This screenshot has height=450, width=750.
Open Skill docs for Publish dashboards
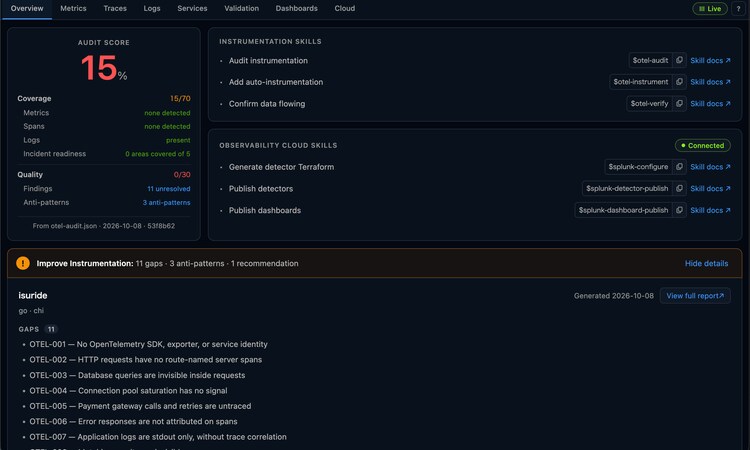pos(710,210)
